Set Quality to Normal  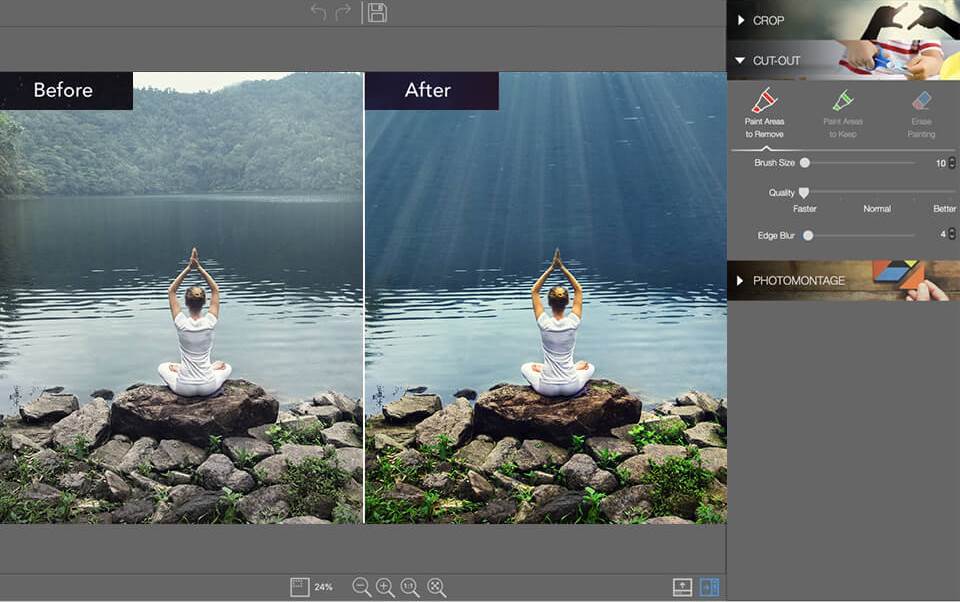pyautogui.click(x=877, y=209)
